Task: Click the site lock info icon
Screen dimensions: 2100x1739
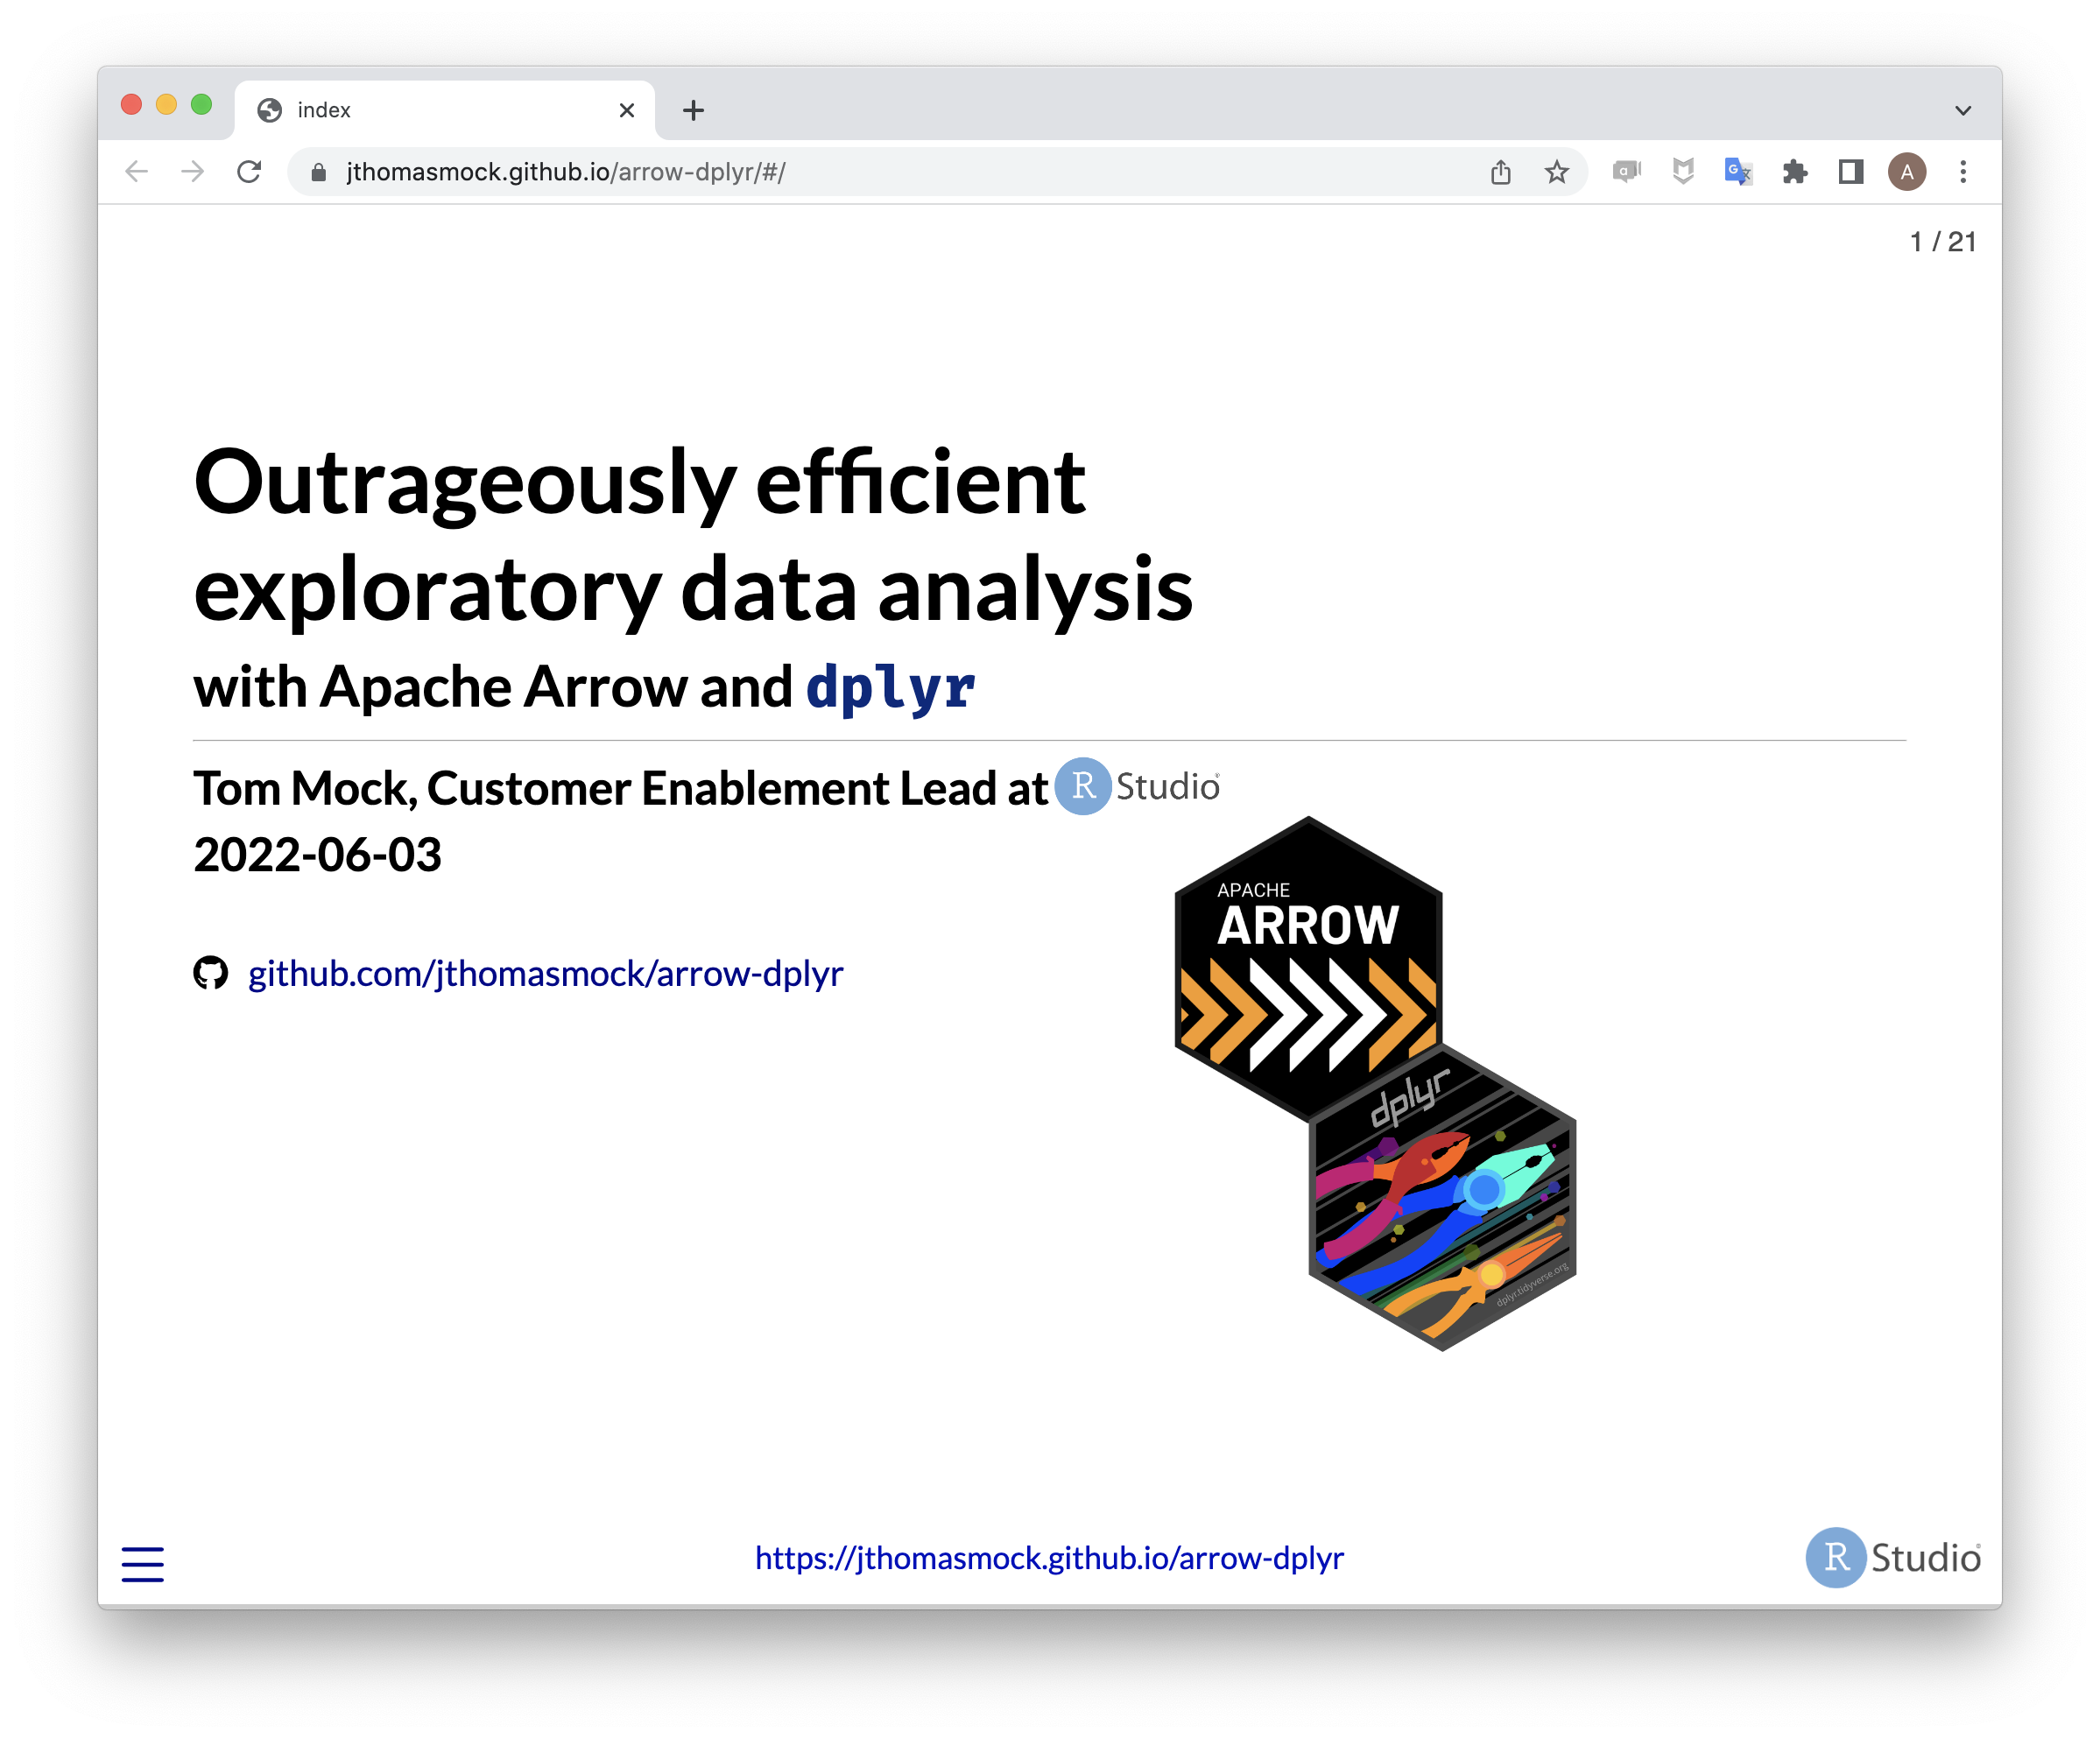Action: 318,172
